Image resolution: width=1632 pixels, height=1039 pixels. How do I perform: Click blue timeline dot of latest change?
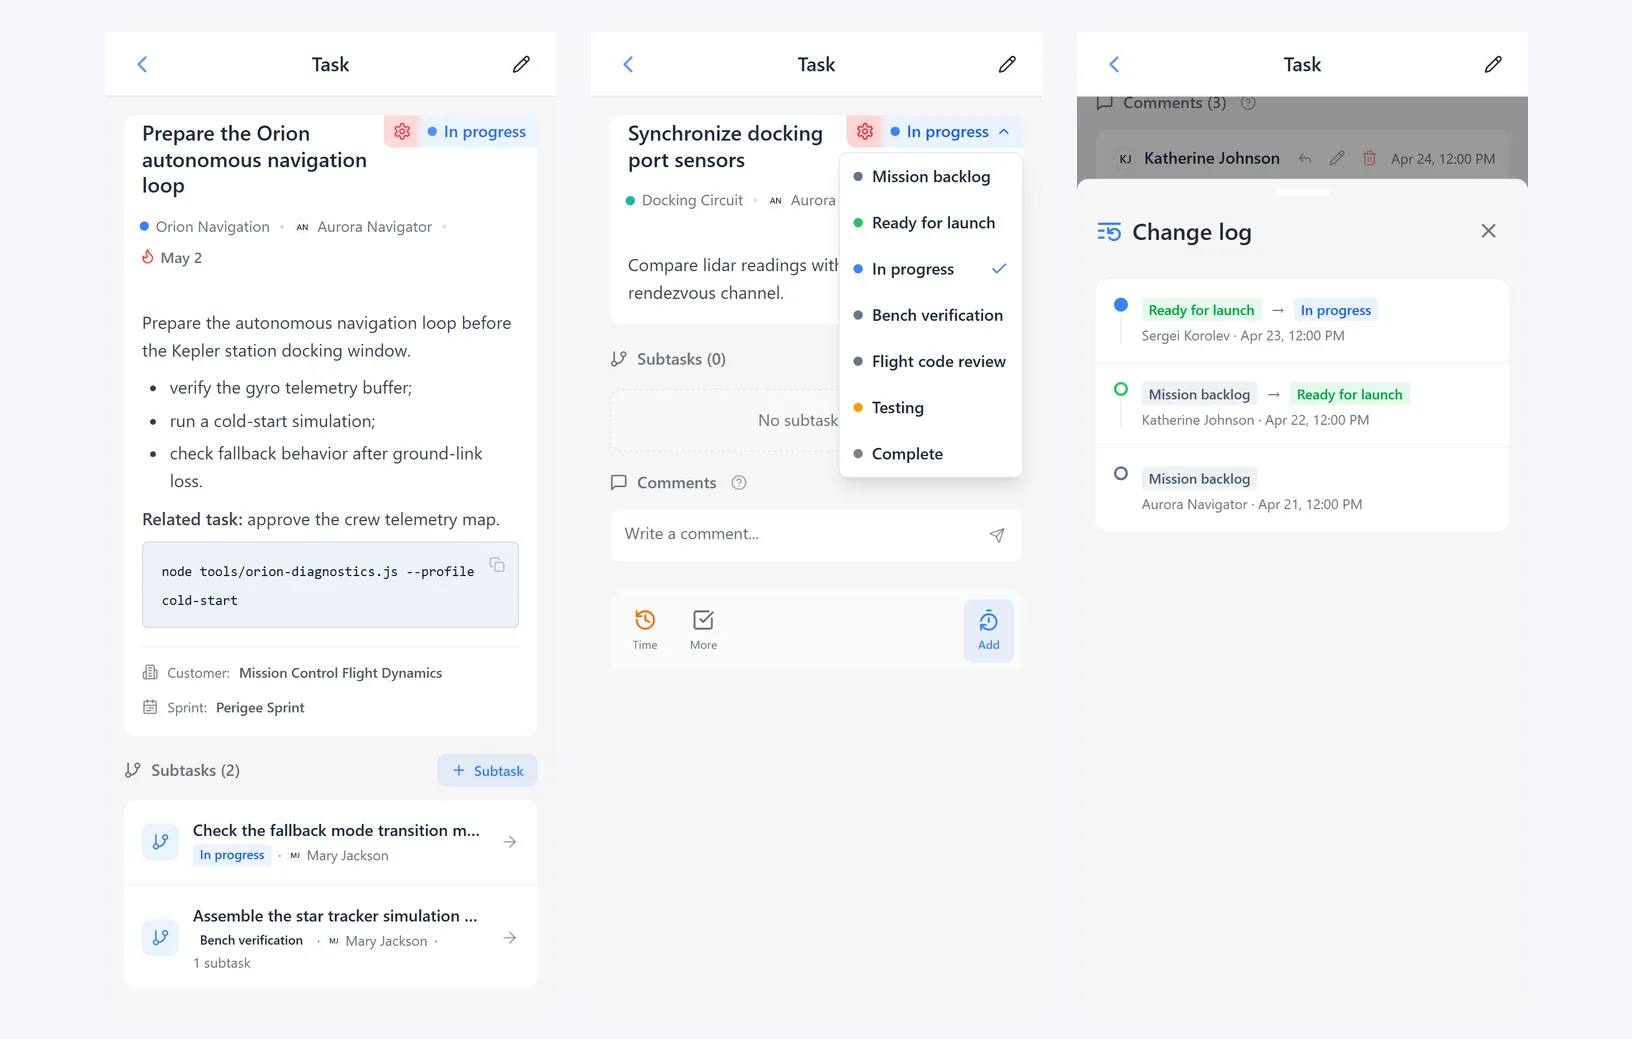pyautogui.click(x=1121, y=305)
